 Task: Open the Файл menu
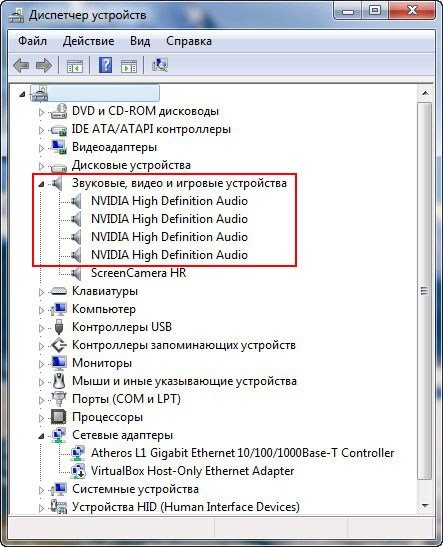[32, 41]
